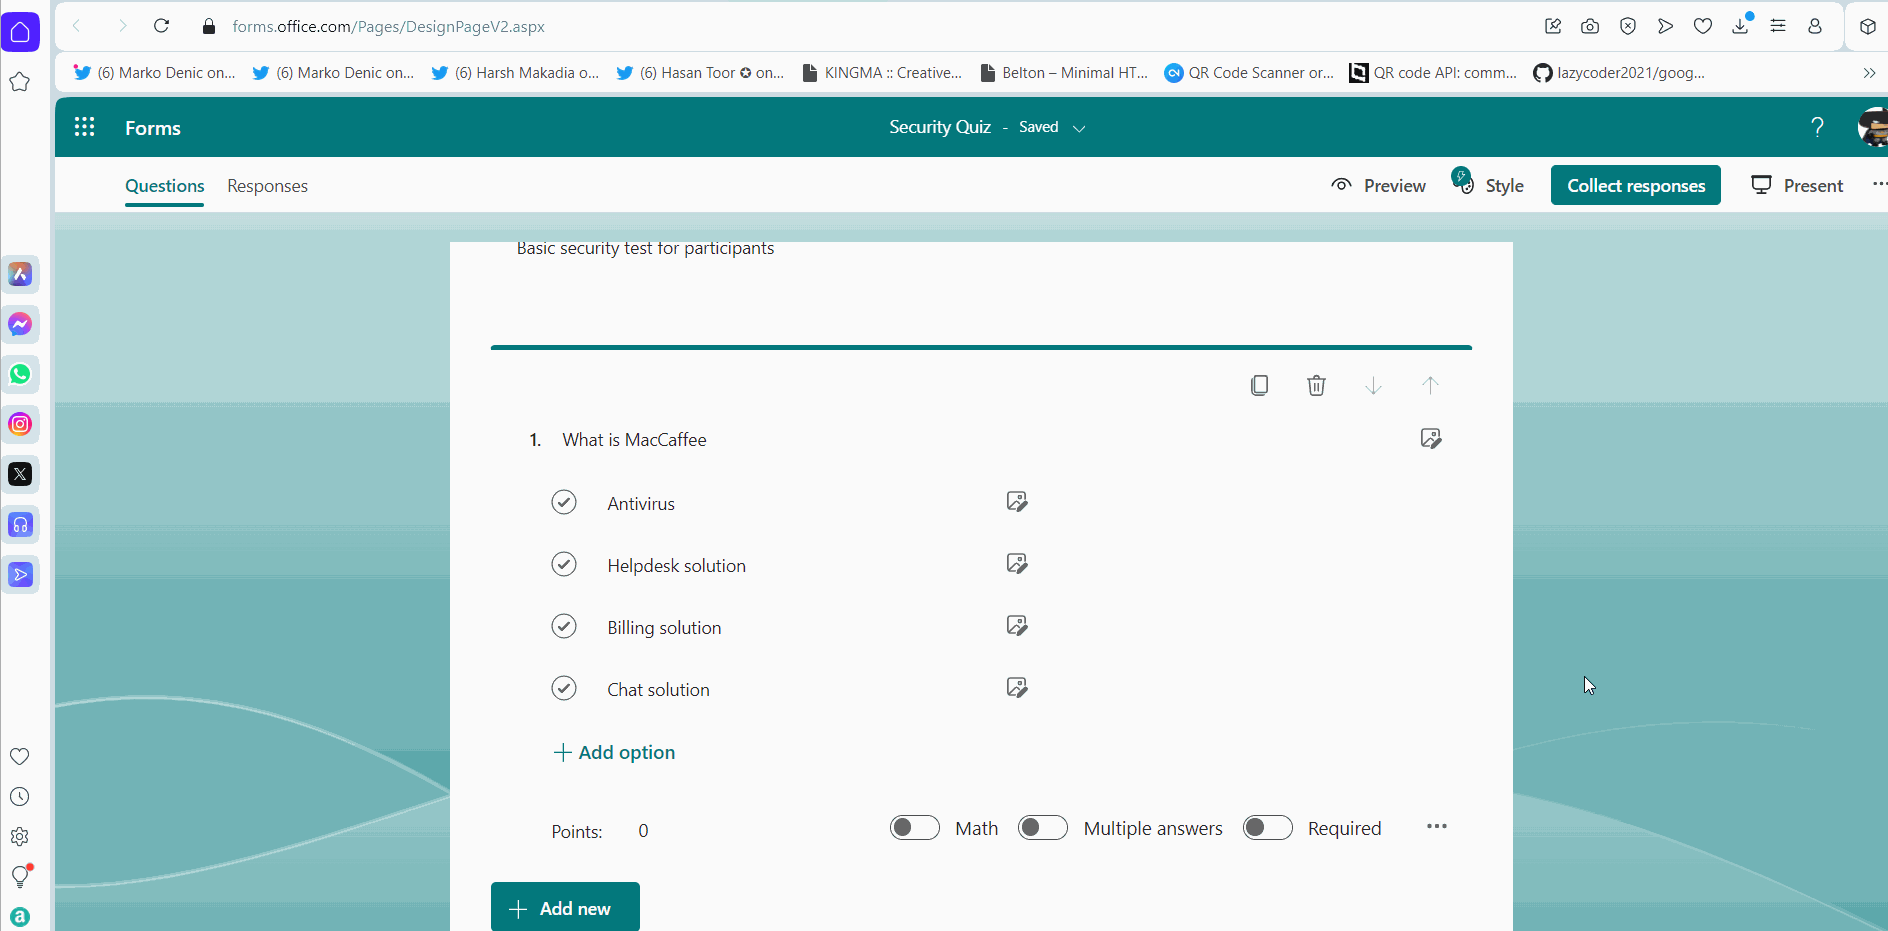Image resolution: width=1888 pixels, height=931 pixels.
Task: Open the Preview view
Action: click(x=1378, y=185)
